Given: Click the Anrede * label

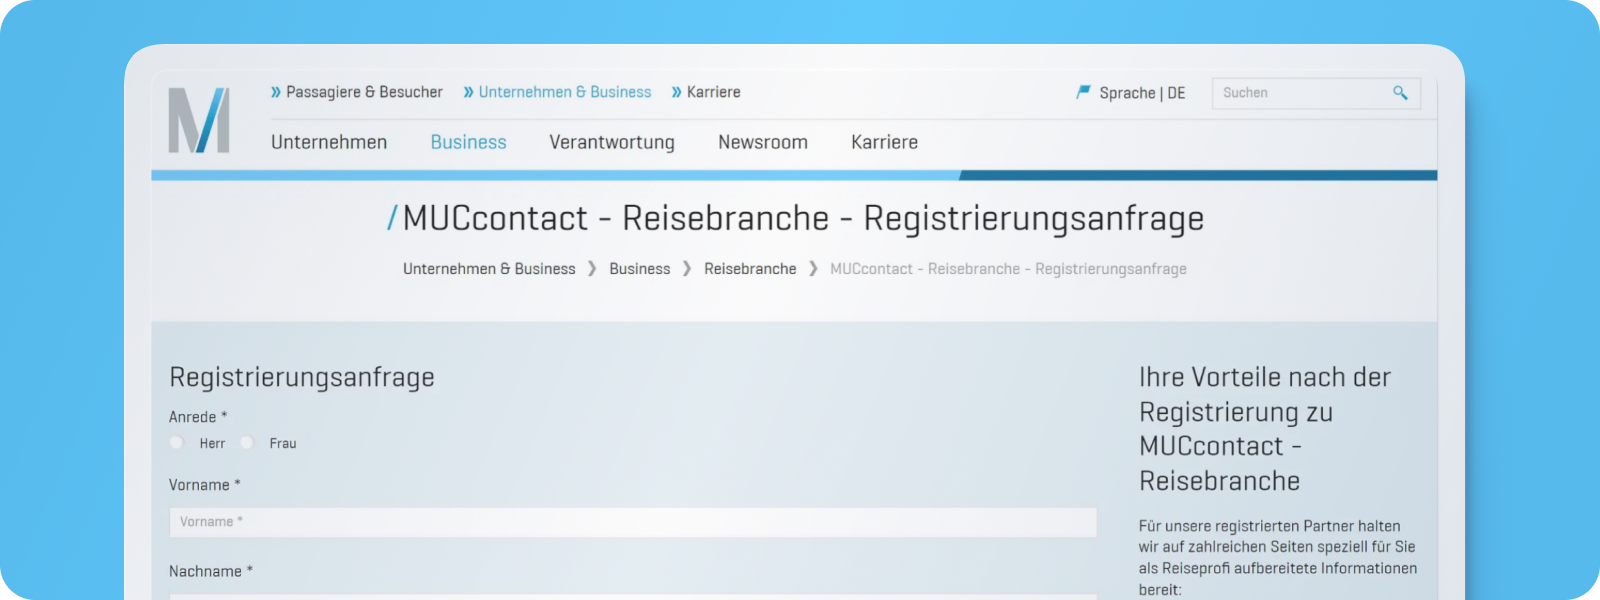Looking at the screenshot, I should pyautogui.click(x=198, y=417).
